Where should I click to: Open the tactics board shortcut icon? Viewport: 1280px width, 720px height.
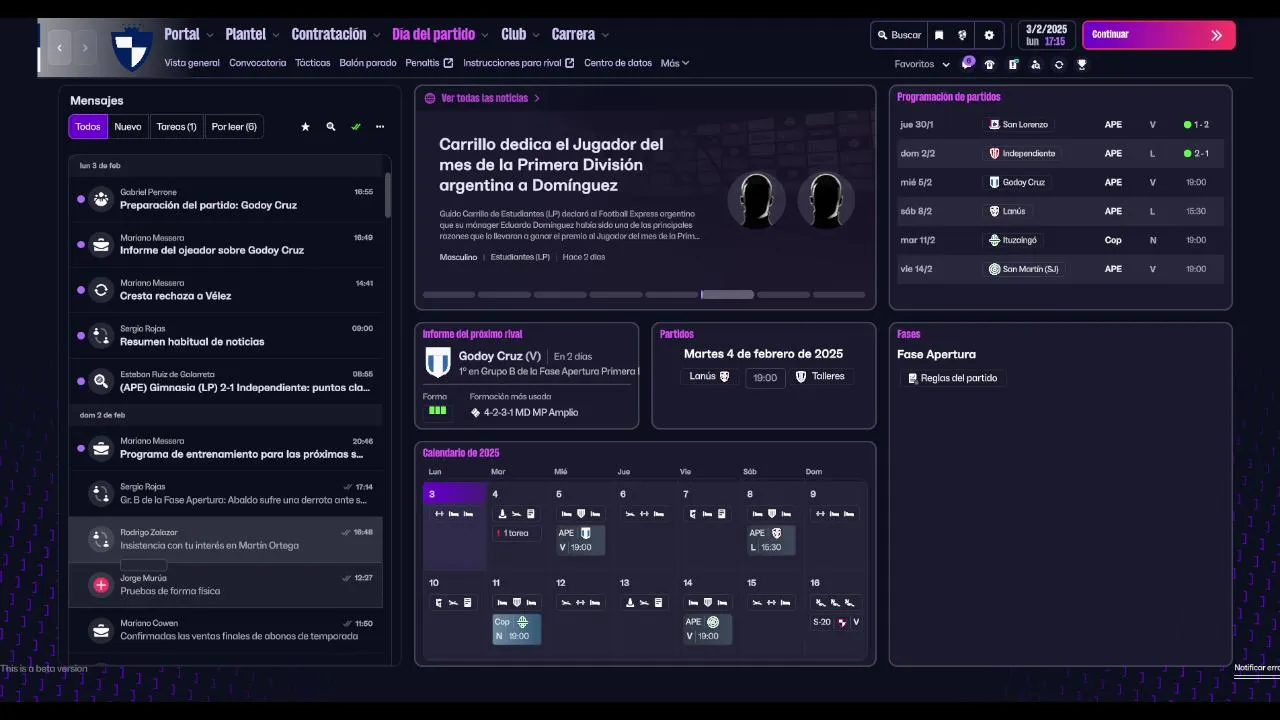[x=1013, y=64]
